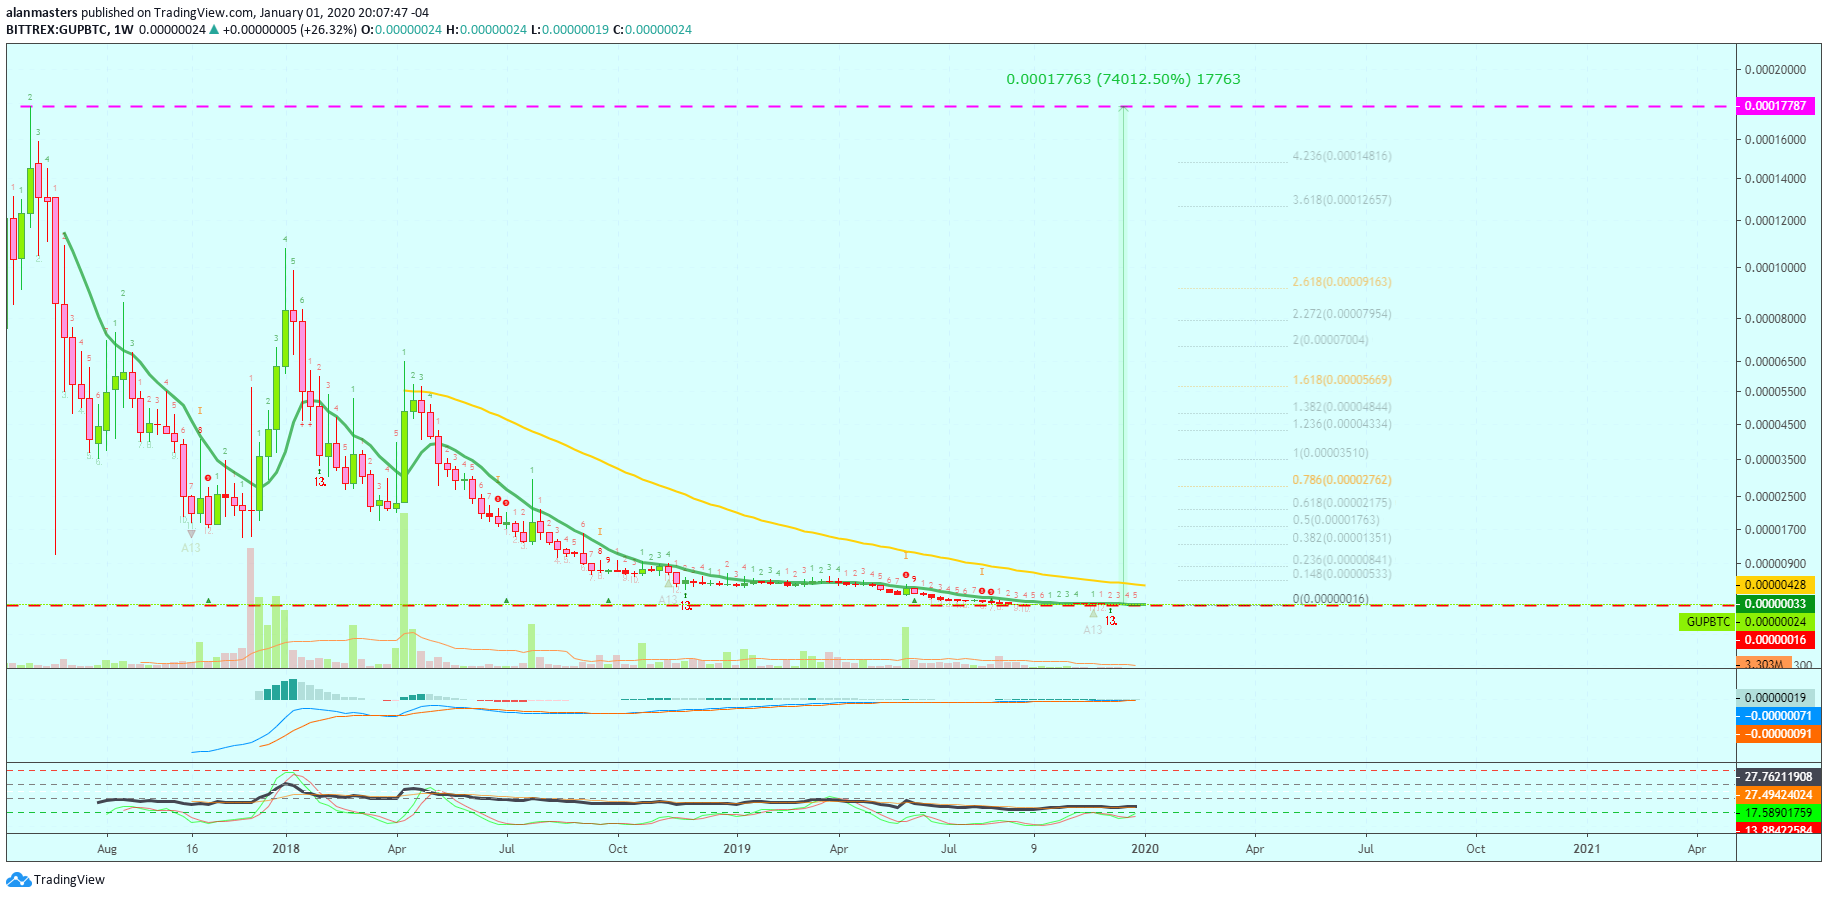Click the 0.00008000 price axis tick
Viewport: 1828px width, 898px height.
click(1775, 319)
